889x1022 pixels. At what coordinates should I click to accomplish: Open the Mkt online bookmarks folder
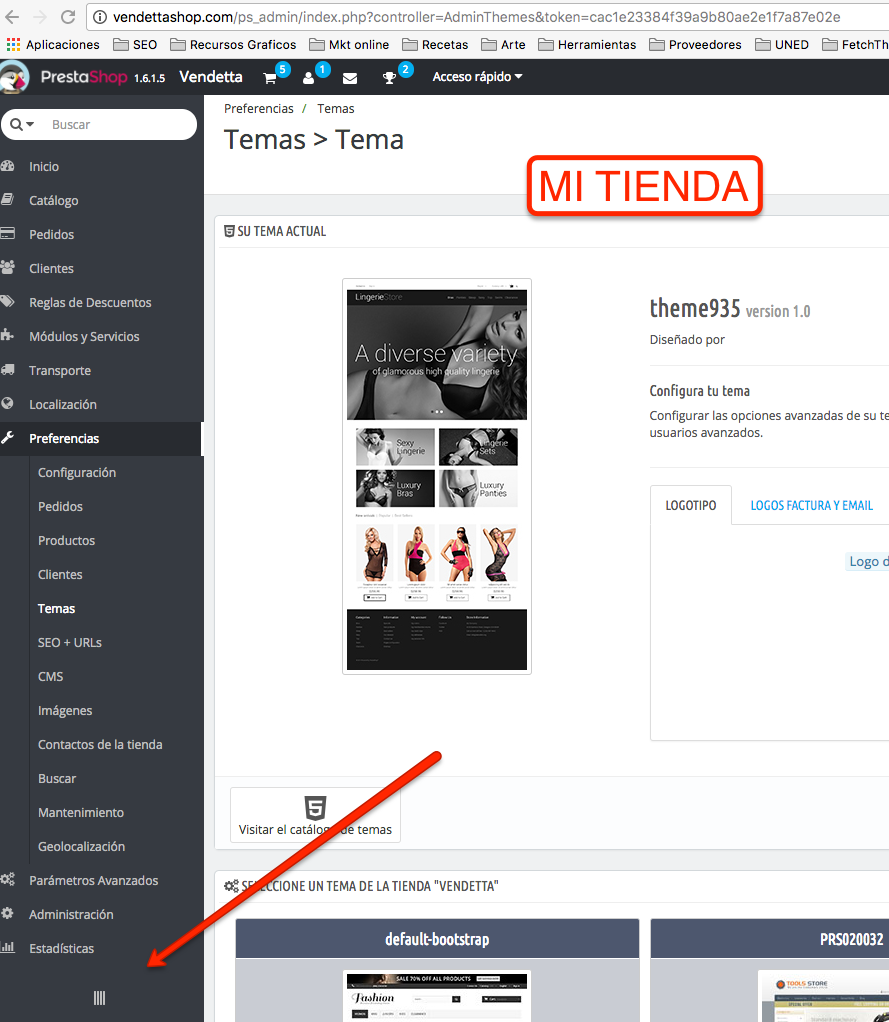(349, 44)
